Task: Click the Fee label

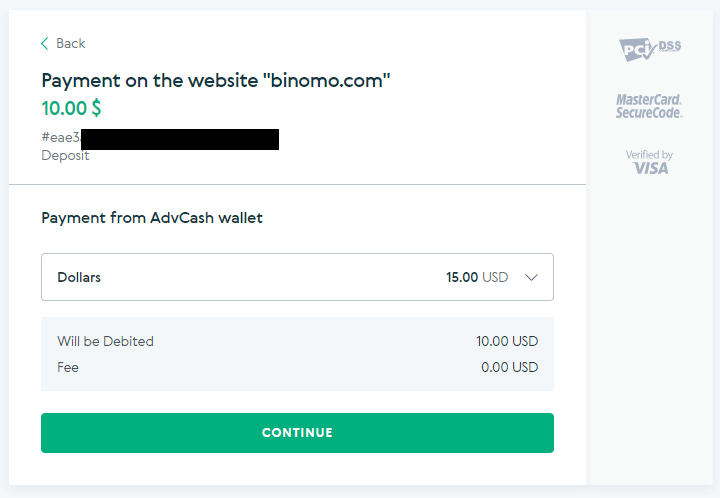Action: 68,367
